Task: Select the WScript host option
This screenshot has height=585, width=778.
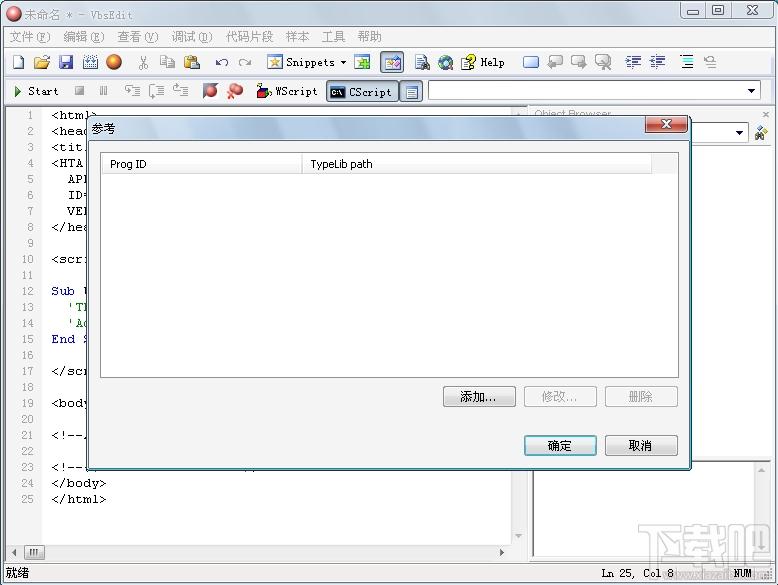Action: tap(287, 91)
